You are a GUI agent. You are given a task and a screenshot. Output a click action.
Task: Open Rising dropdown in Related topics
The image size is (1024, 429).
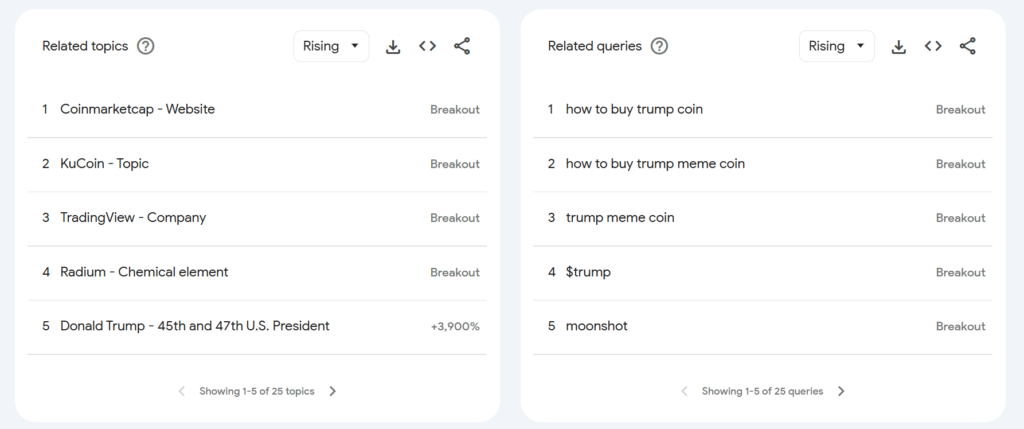point(331,46)
